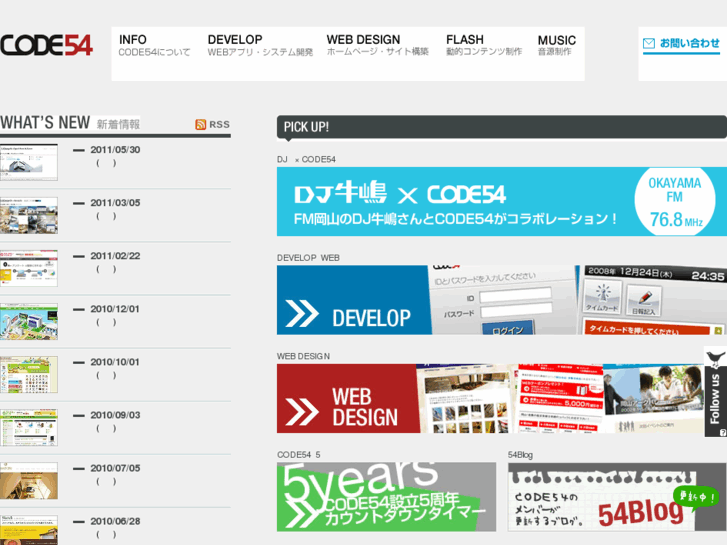Click the OKAYAMA FM 76.8 MHz circle
727x545 pixels.
click(x=675, y=201)
